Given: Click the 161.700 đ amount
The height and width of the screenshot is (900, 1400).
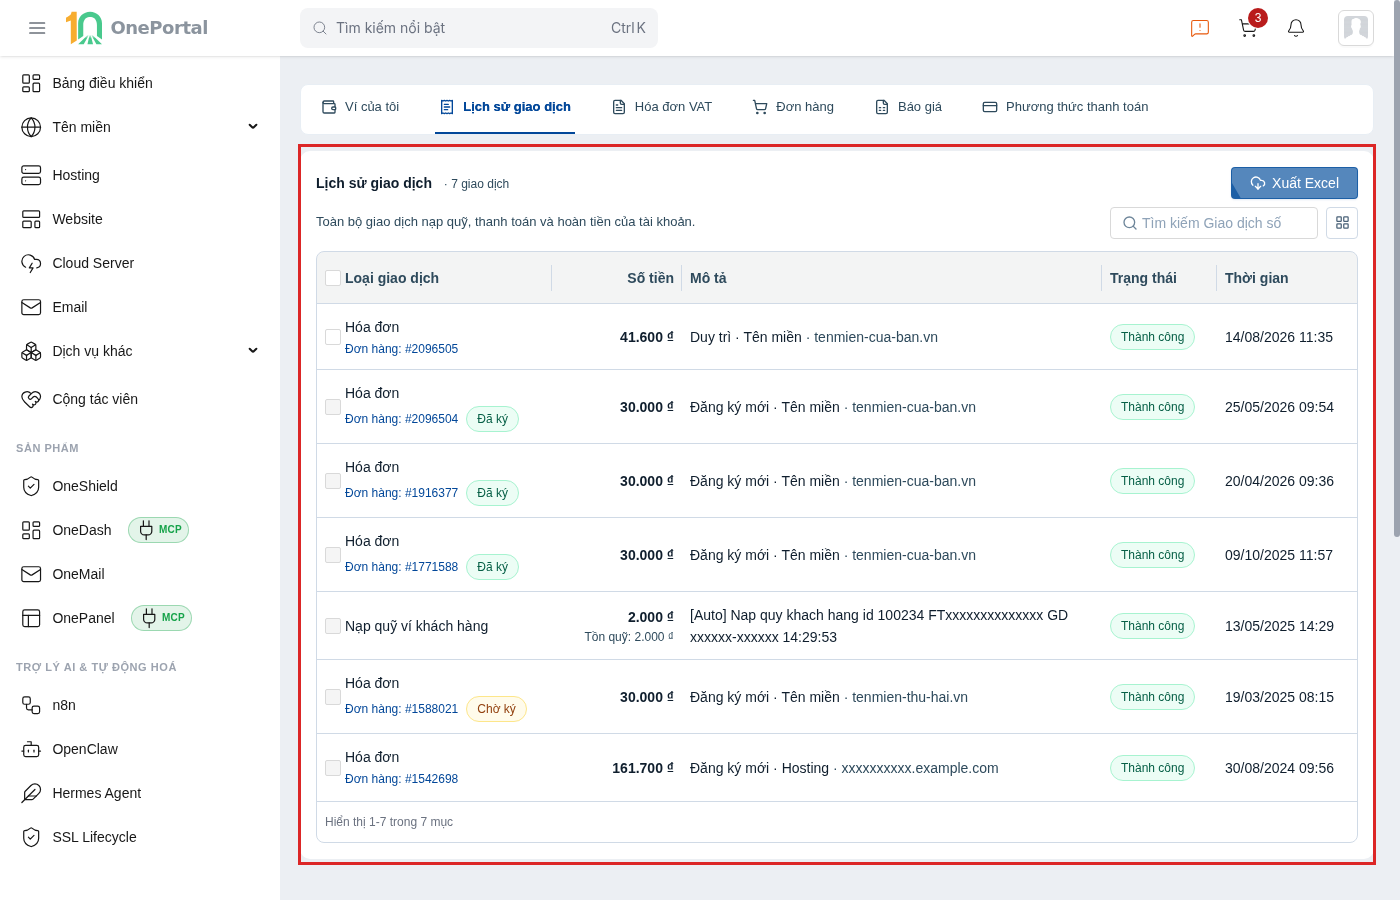Looking at the screenshot, I should click(643, 768).
